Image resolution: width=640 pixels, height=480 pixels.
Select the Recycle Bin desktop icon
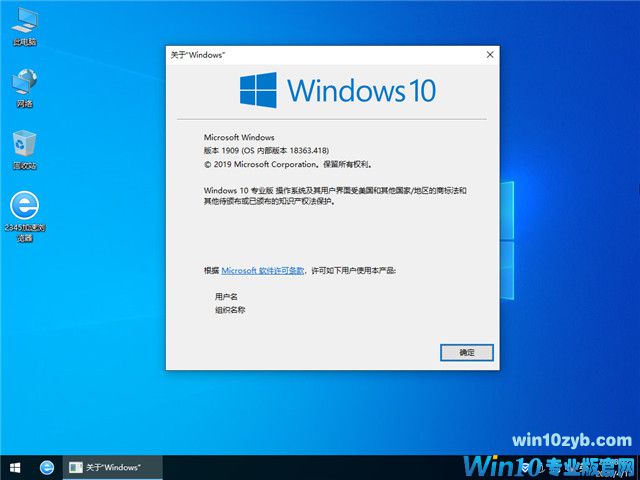(25, 149)
